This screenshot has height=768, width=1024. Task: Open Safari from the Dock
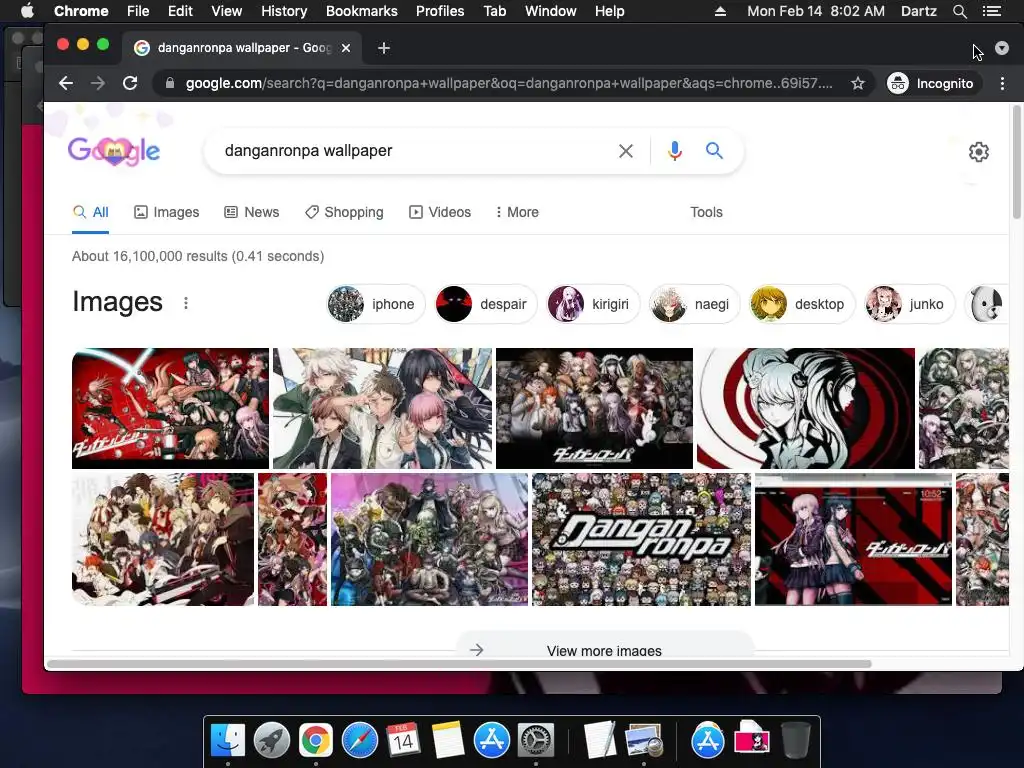pos(360,741)
